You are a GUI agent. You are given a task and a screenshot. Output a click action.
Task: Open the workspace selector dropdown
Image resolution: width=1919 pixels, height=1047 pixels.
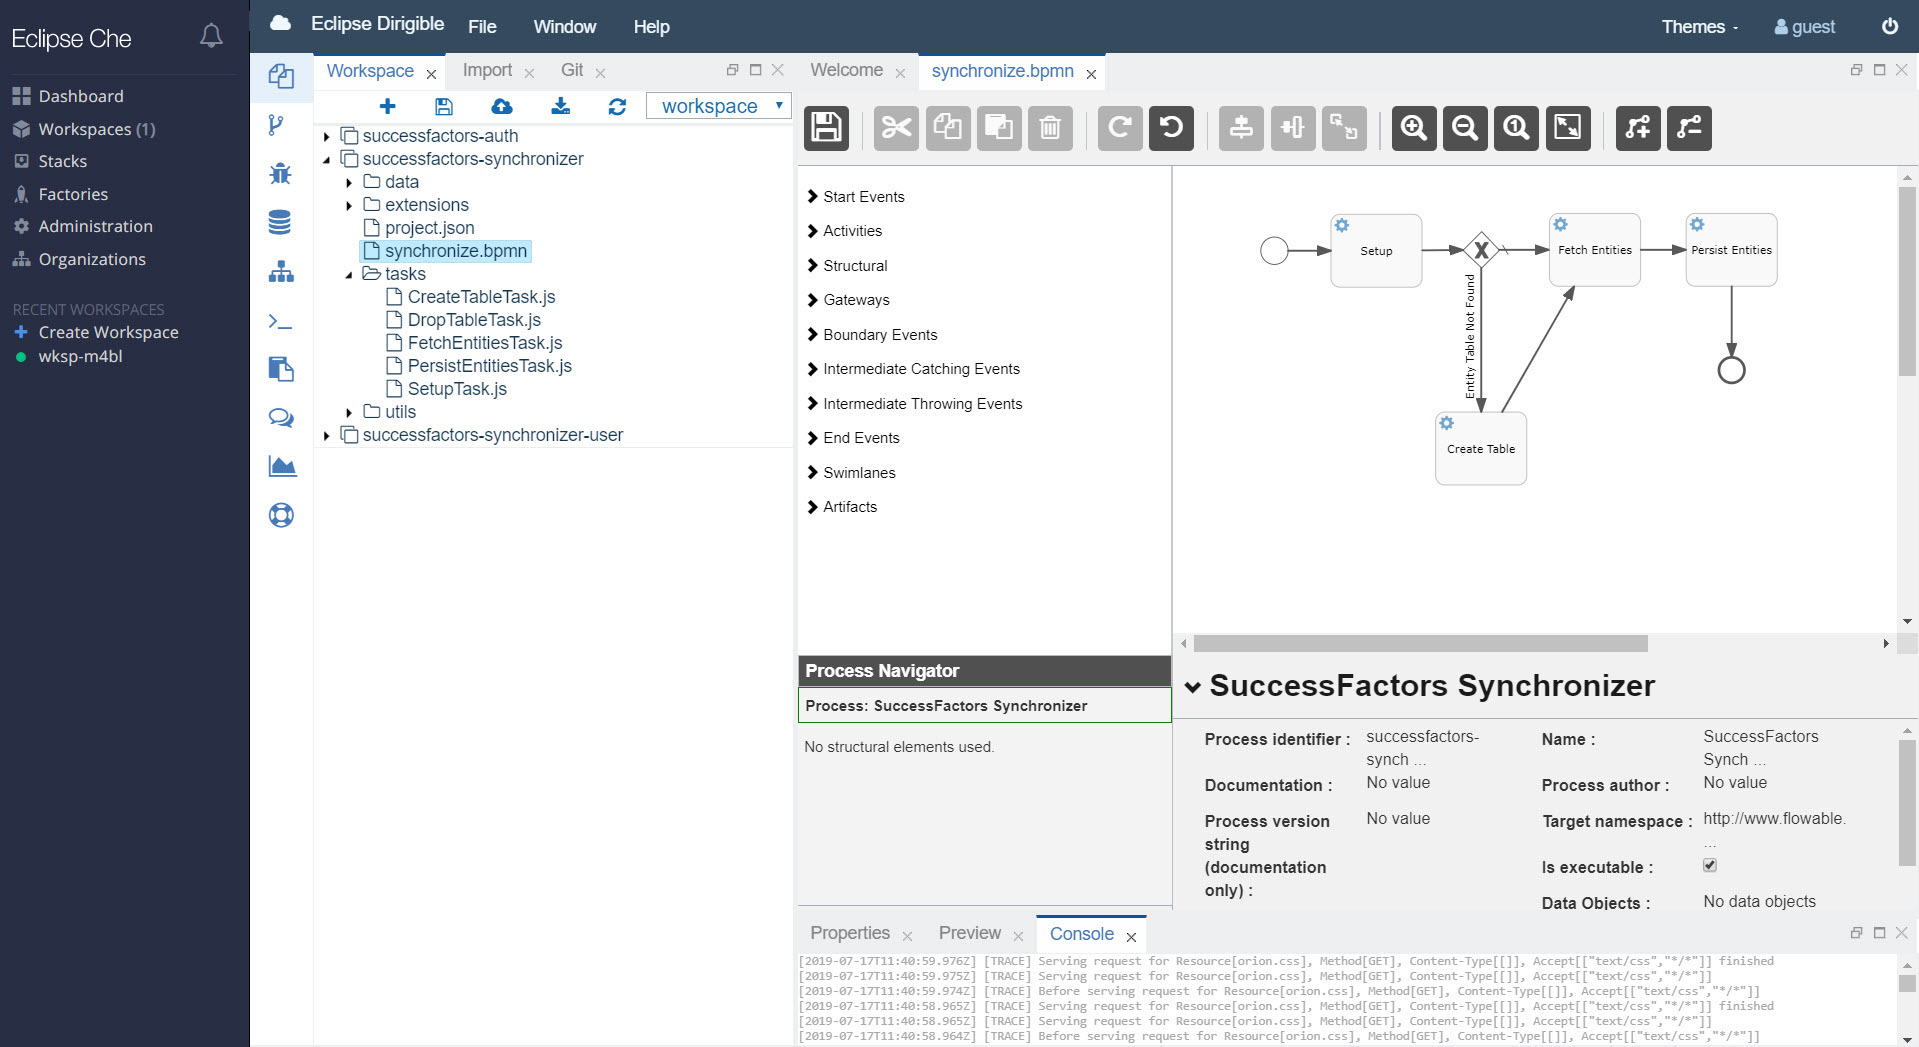719,106
